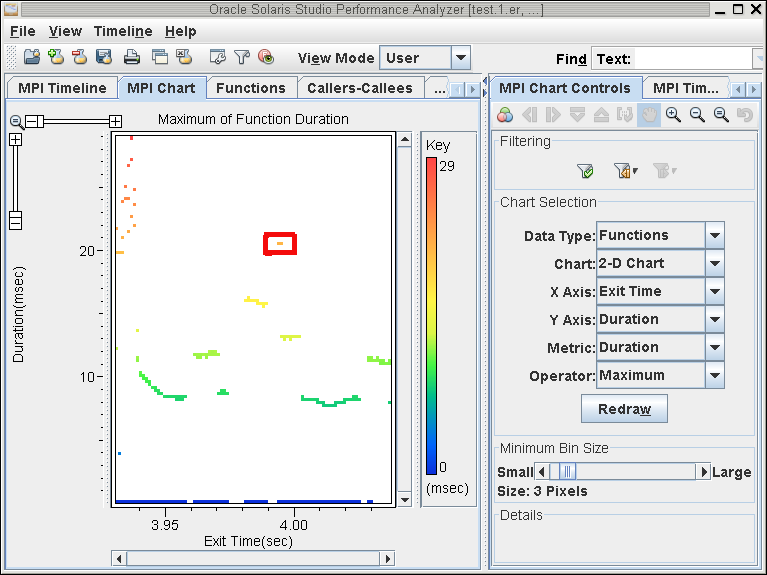Click the apply filter funnel with checkmark

585,171
